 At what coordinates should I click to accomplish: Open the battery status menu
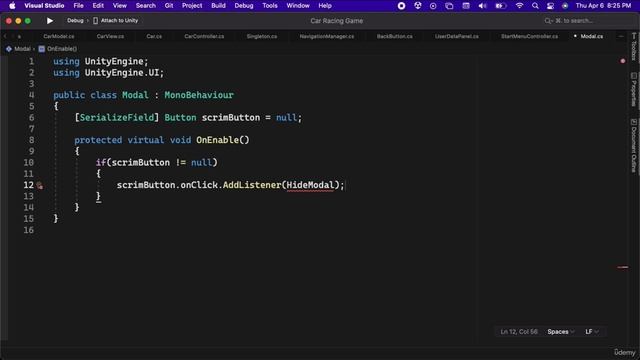tap(500, 6)
